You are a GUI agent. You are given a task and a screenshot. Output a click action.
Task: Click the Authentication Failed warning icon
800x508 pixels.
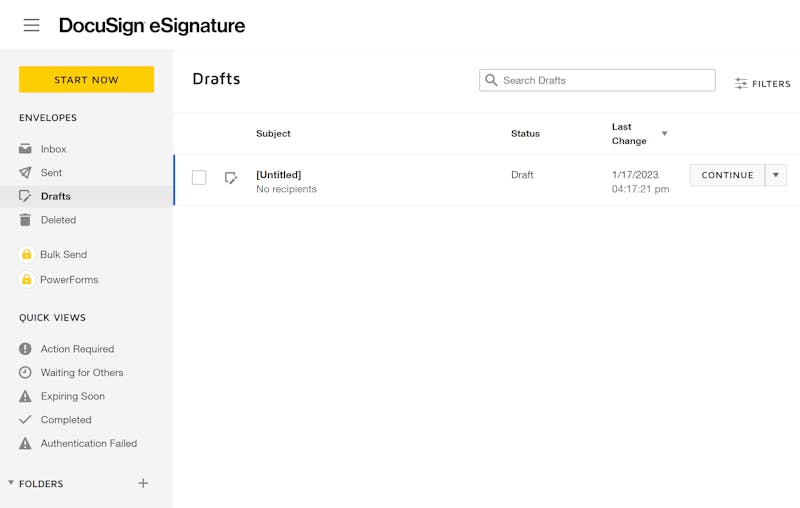(x=25, y=443)
